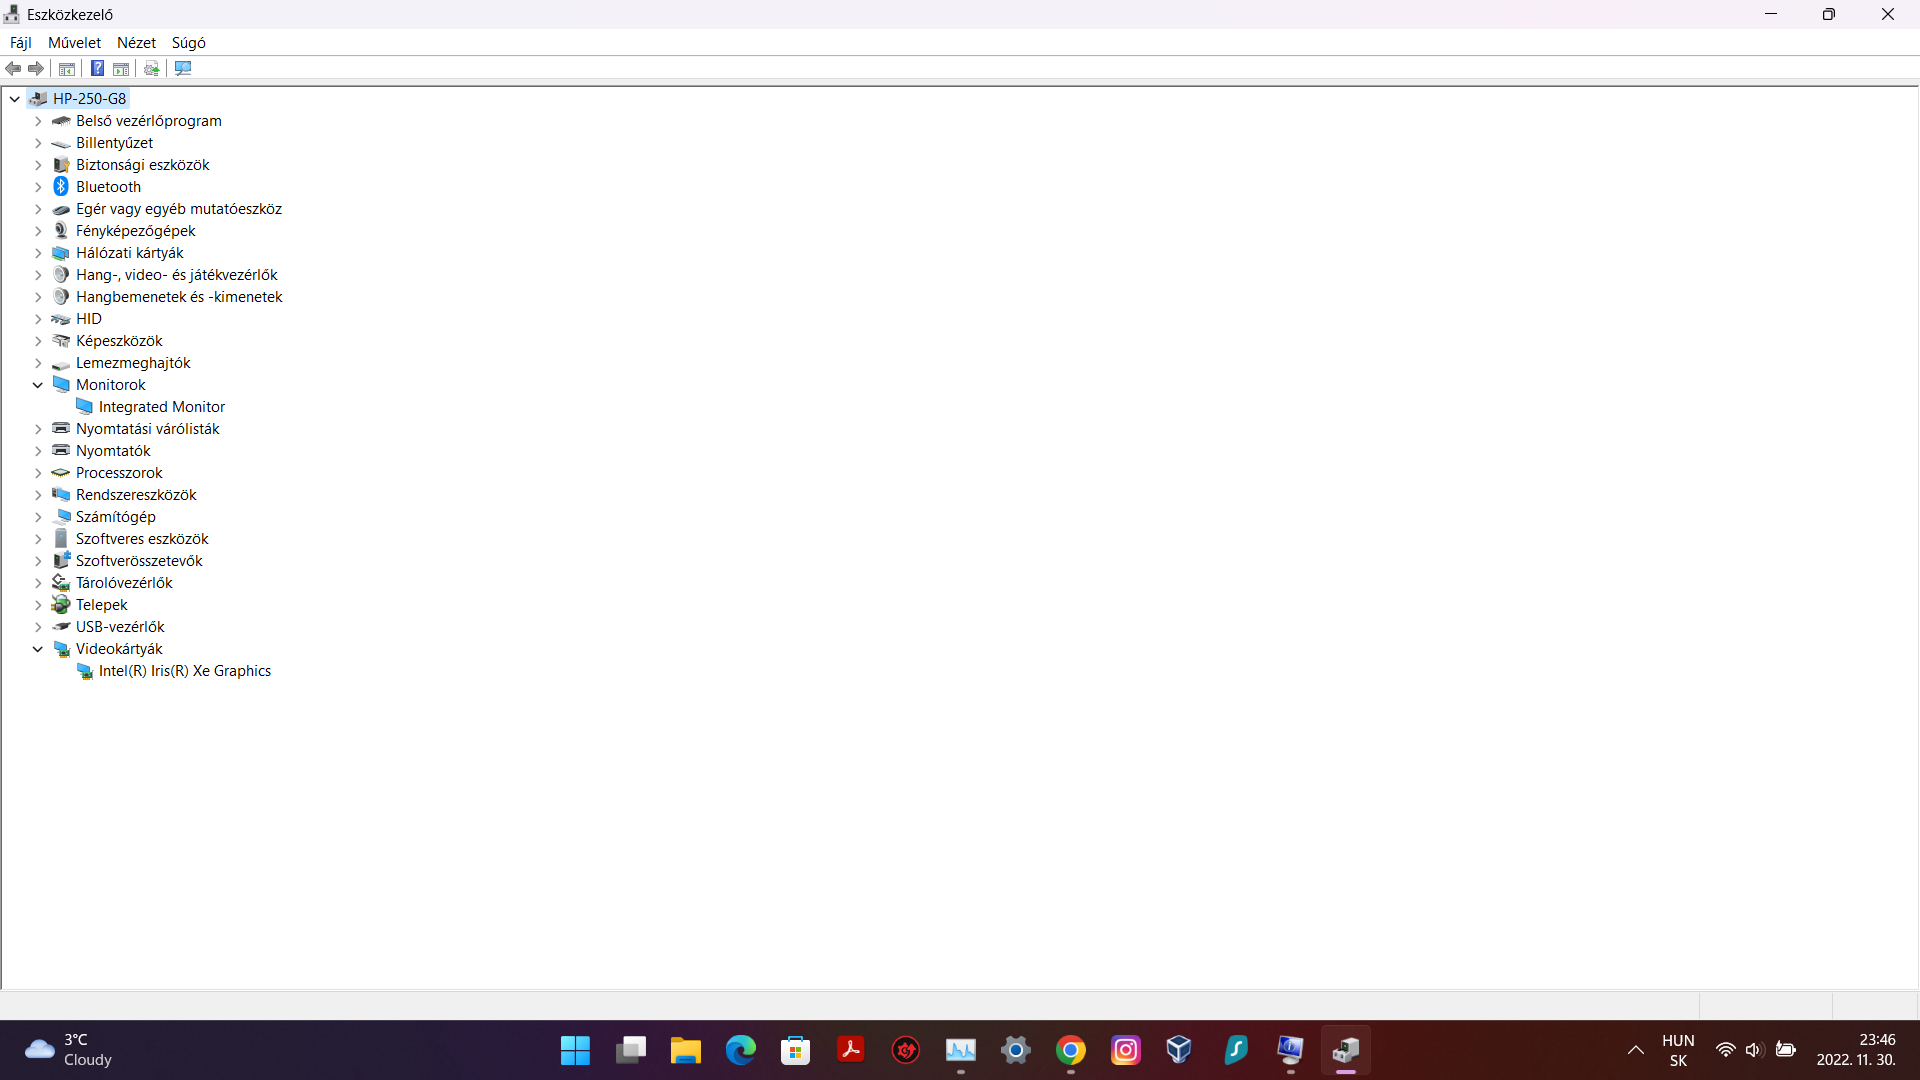Expand the Lemezmeghajtók category
The height and width of the screenshot is (1080, 1920).
(38, 363)
